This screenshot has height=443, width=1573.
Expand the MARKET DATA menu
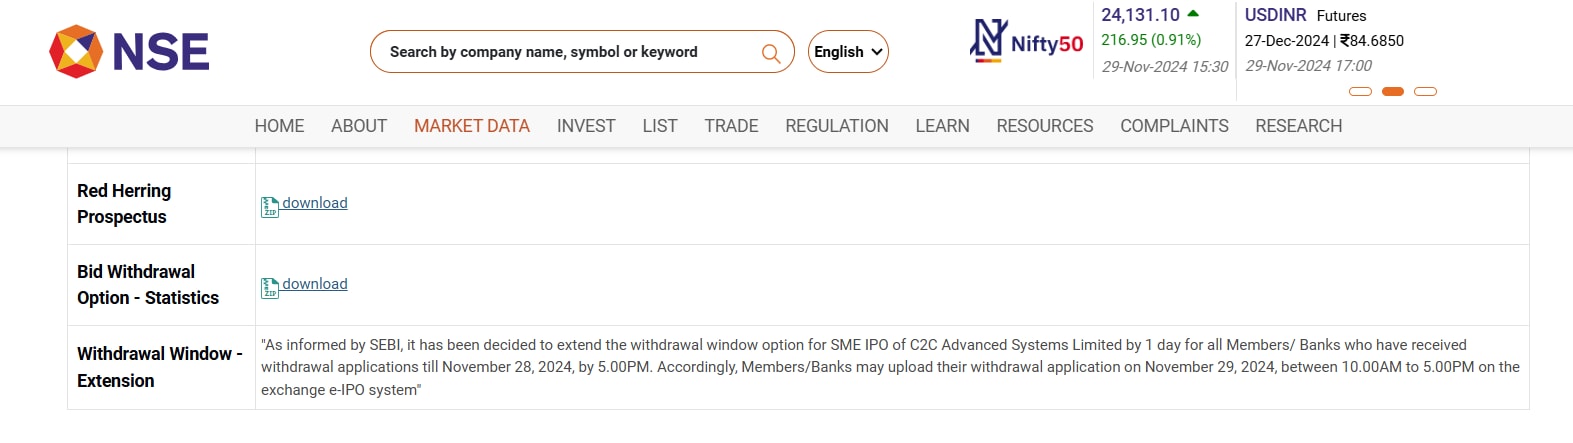pyautogui.click(x=472, y=126)
